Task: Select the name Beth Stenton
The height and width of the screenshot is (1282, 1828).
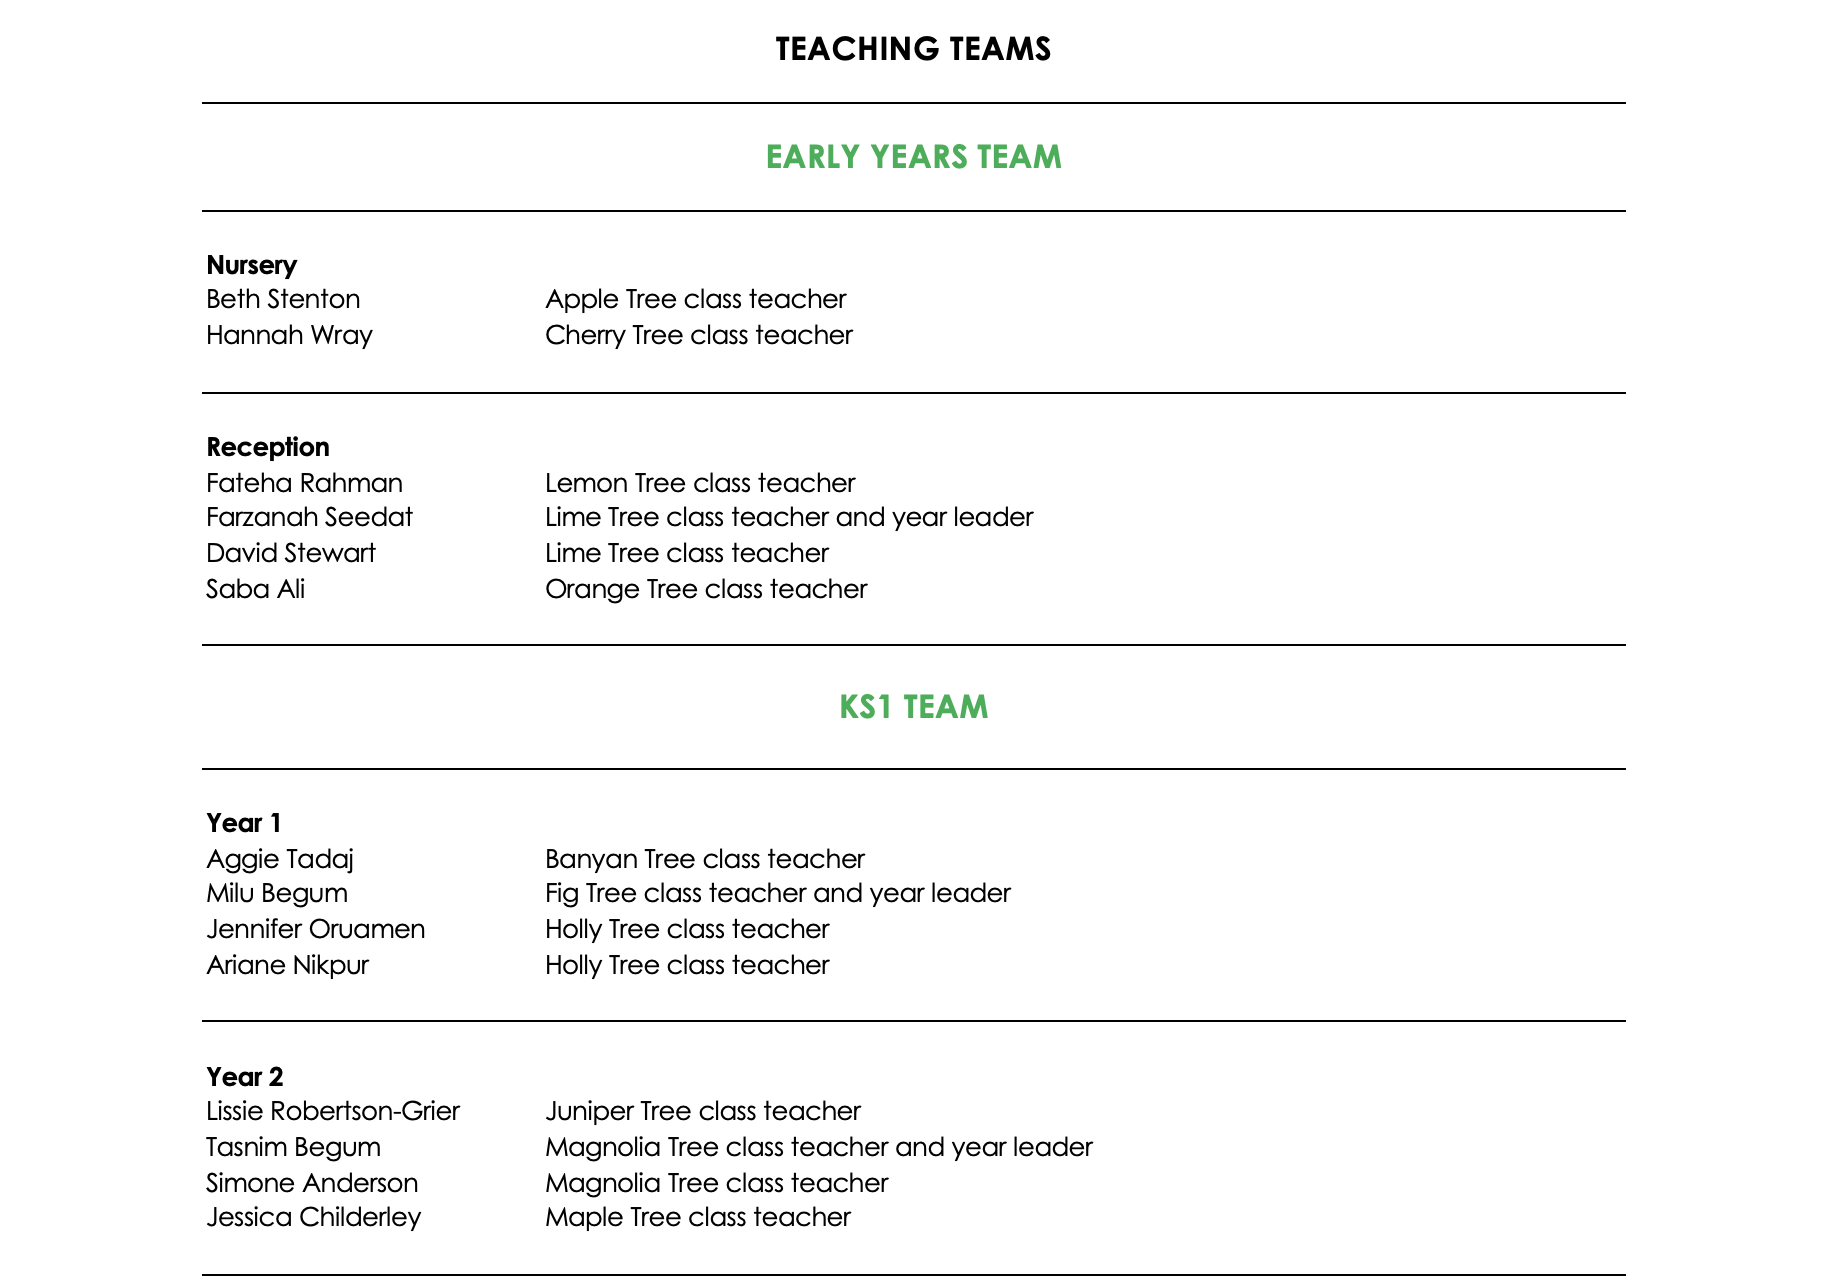Action: click(283, 299)
